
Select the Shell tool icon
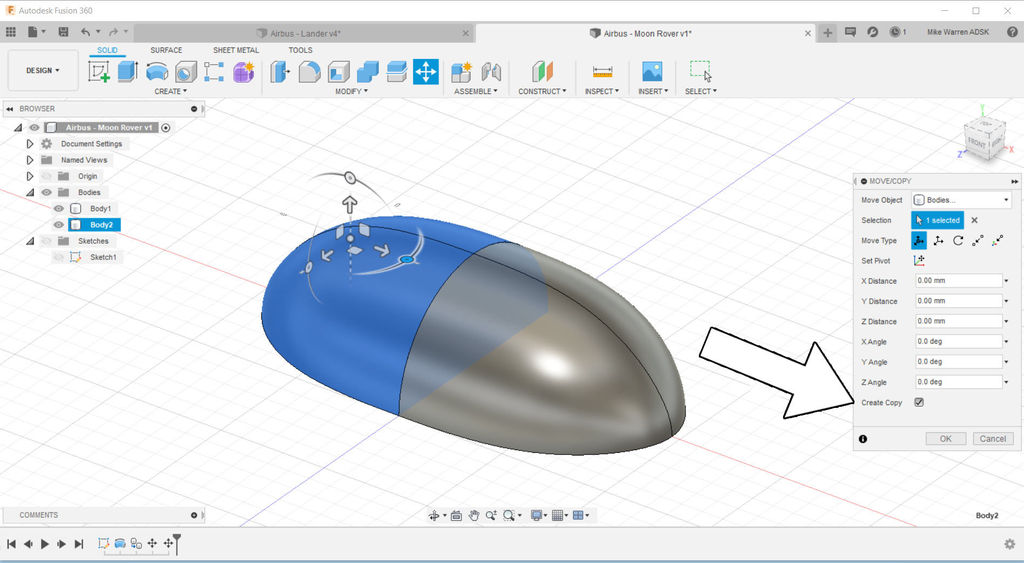pos(338,72)
